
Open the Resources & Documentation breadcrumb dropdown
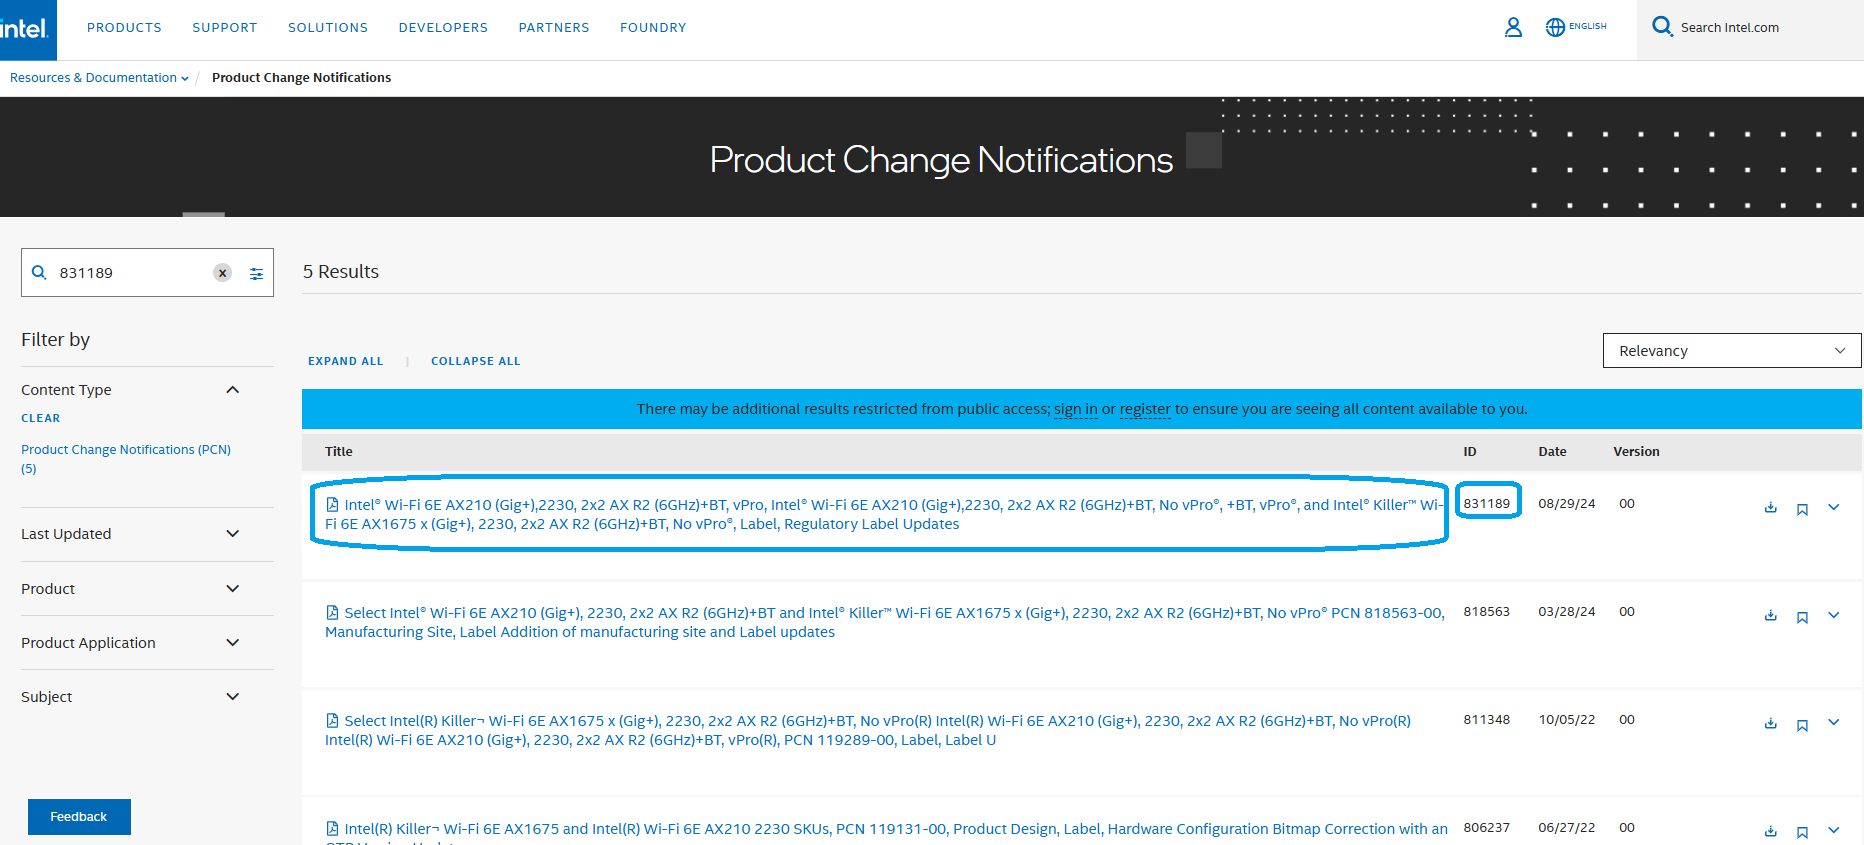coord(99,78)
